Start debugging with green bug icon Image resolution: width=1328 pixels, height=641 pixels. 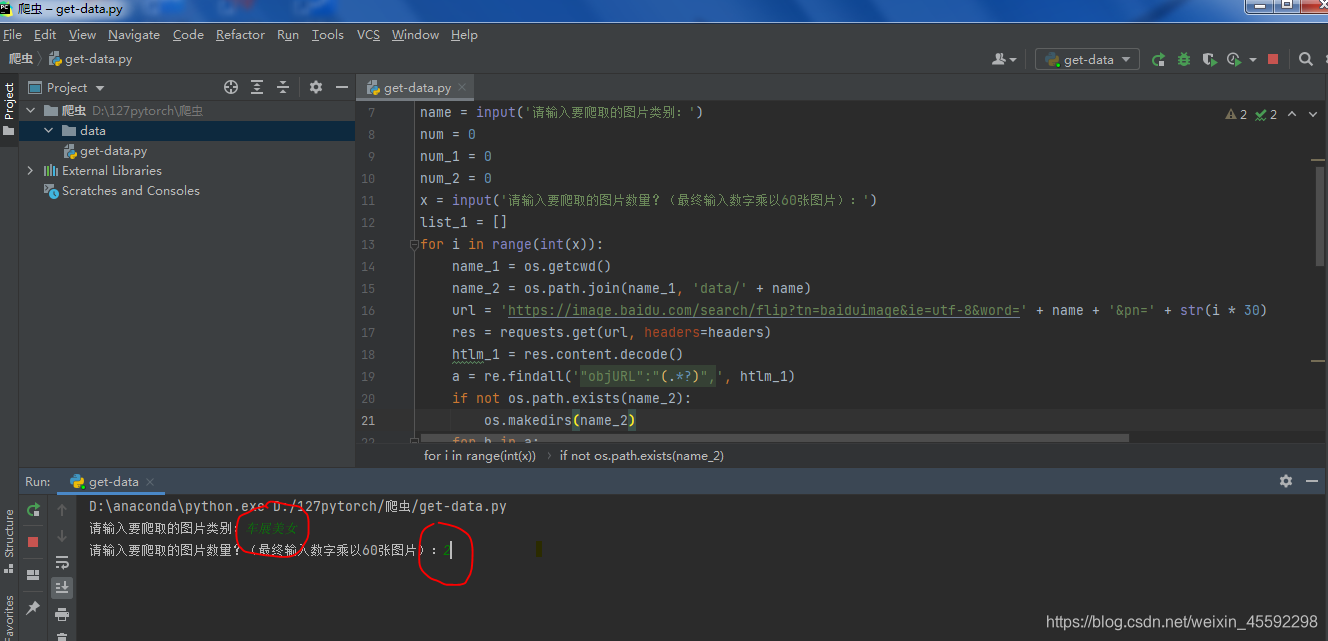click(1184, 60)
